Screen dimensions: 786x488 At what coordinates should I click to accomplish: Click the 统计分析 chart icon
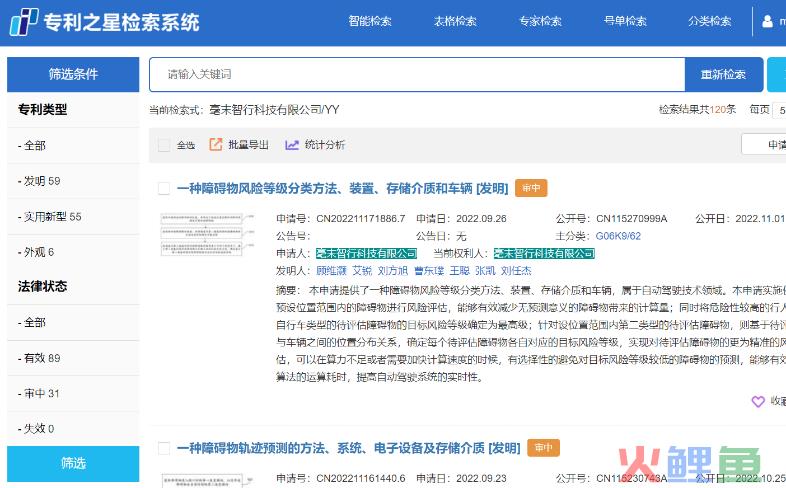tap(292, 145)
